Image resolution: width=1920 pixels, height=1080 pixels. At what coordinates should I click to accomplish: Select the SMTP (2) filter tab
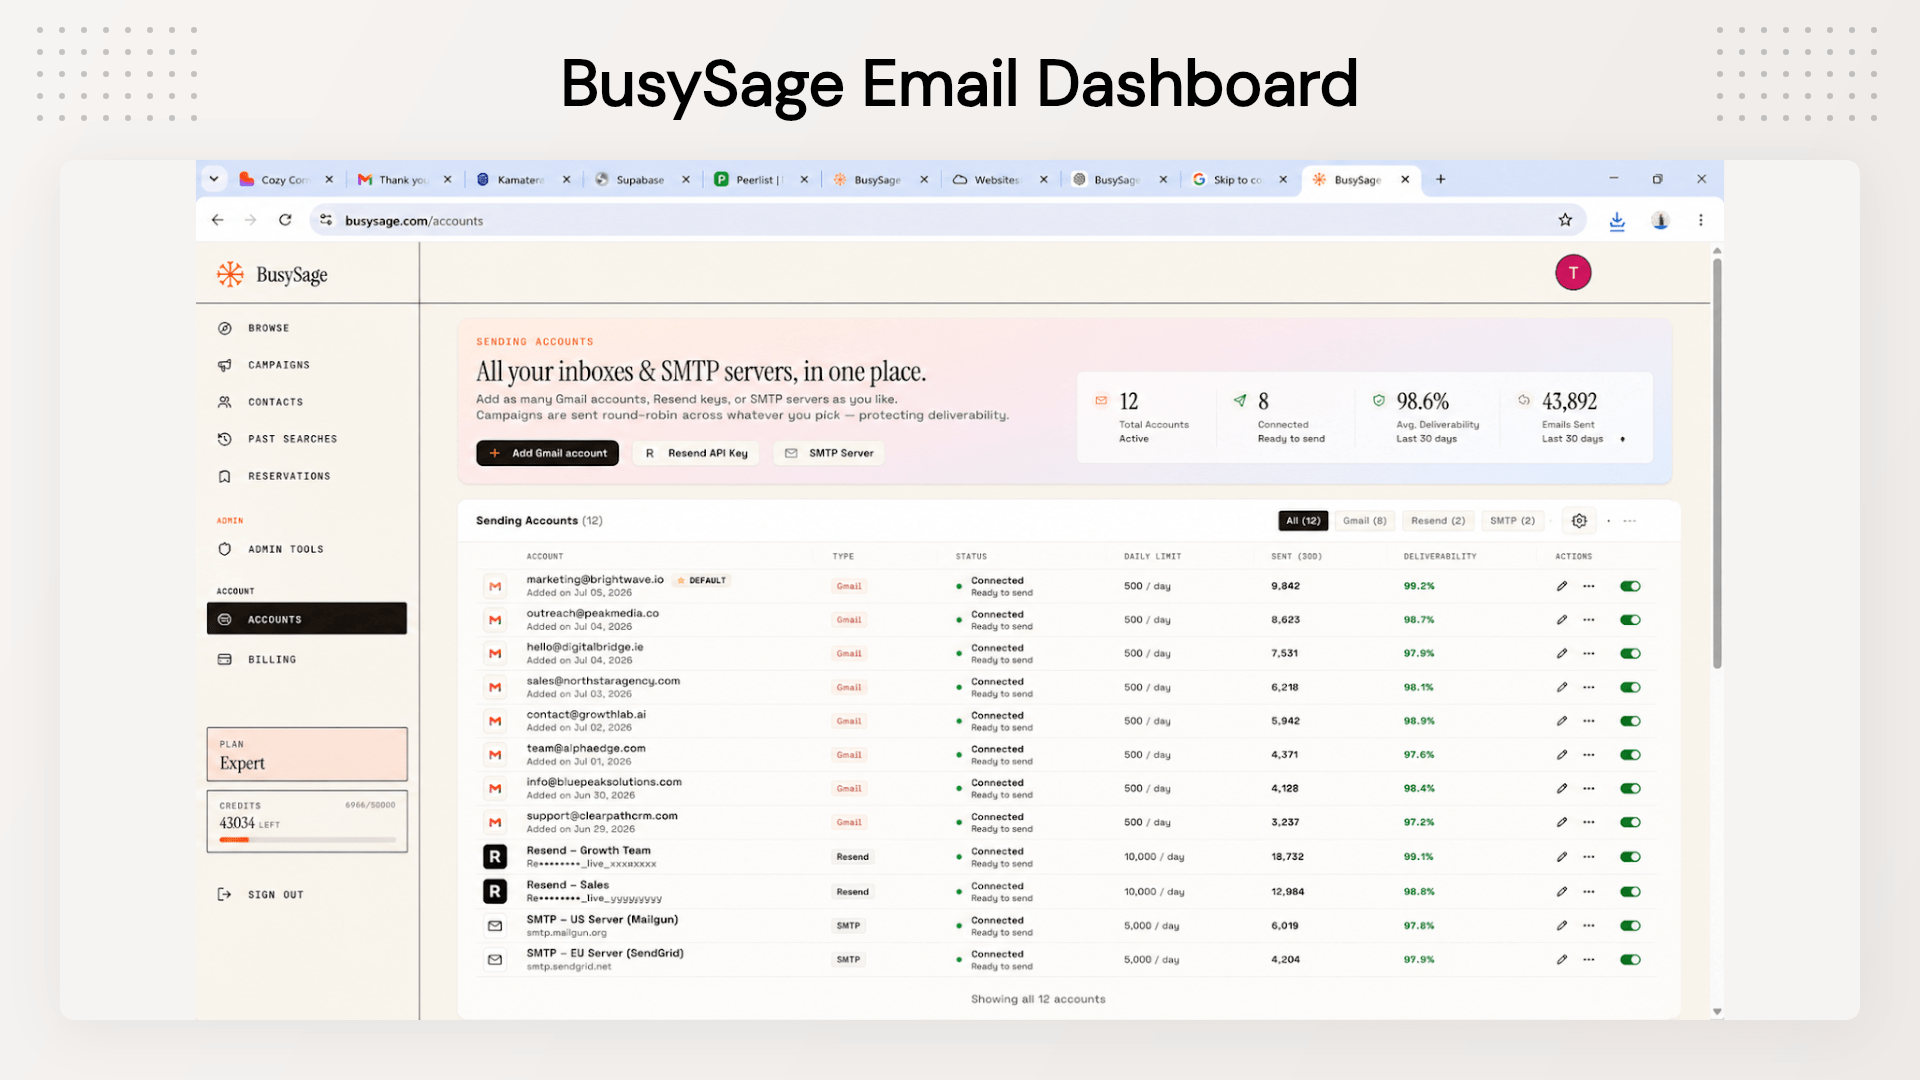pyautogui.click(x=1512, y=521)
